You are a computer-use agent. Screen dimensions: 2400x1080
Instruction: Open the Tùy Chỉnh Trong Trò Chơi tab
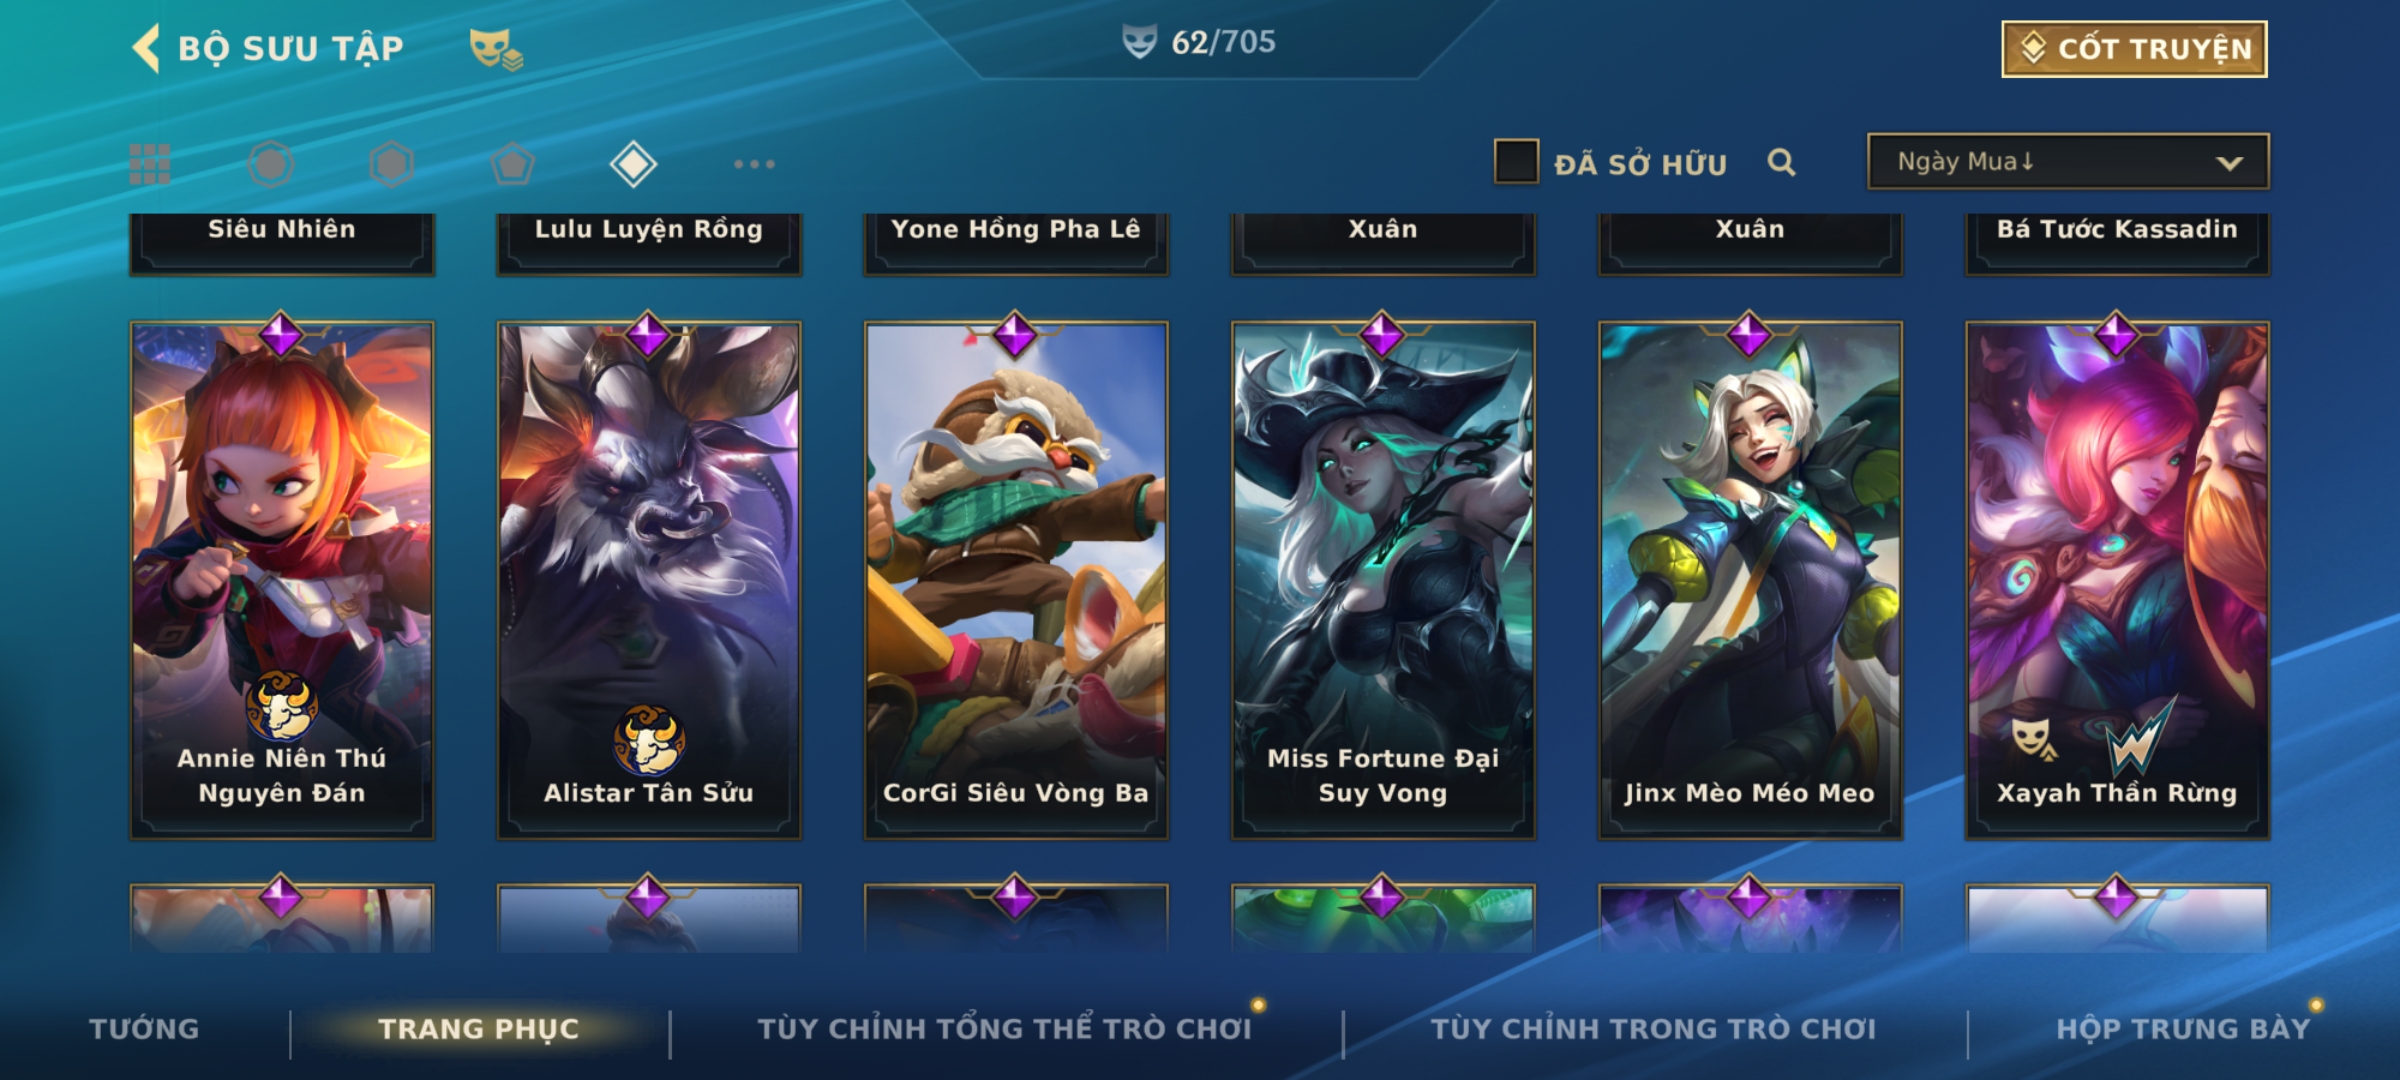pos(1653,1028)
